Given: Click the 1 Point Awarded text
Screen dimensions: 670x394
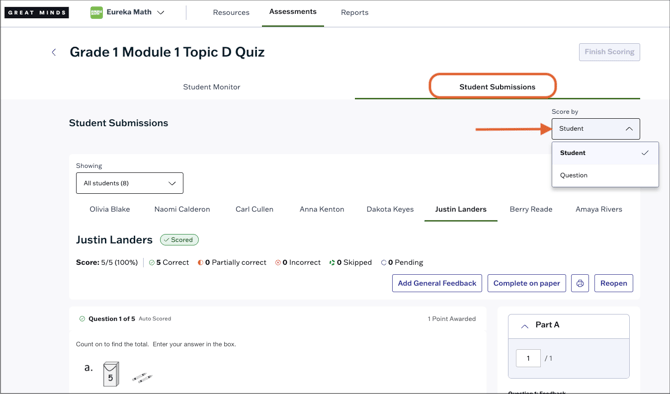Looking at the screenshot, I should point(452,319).
